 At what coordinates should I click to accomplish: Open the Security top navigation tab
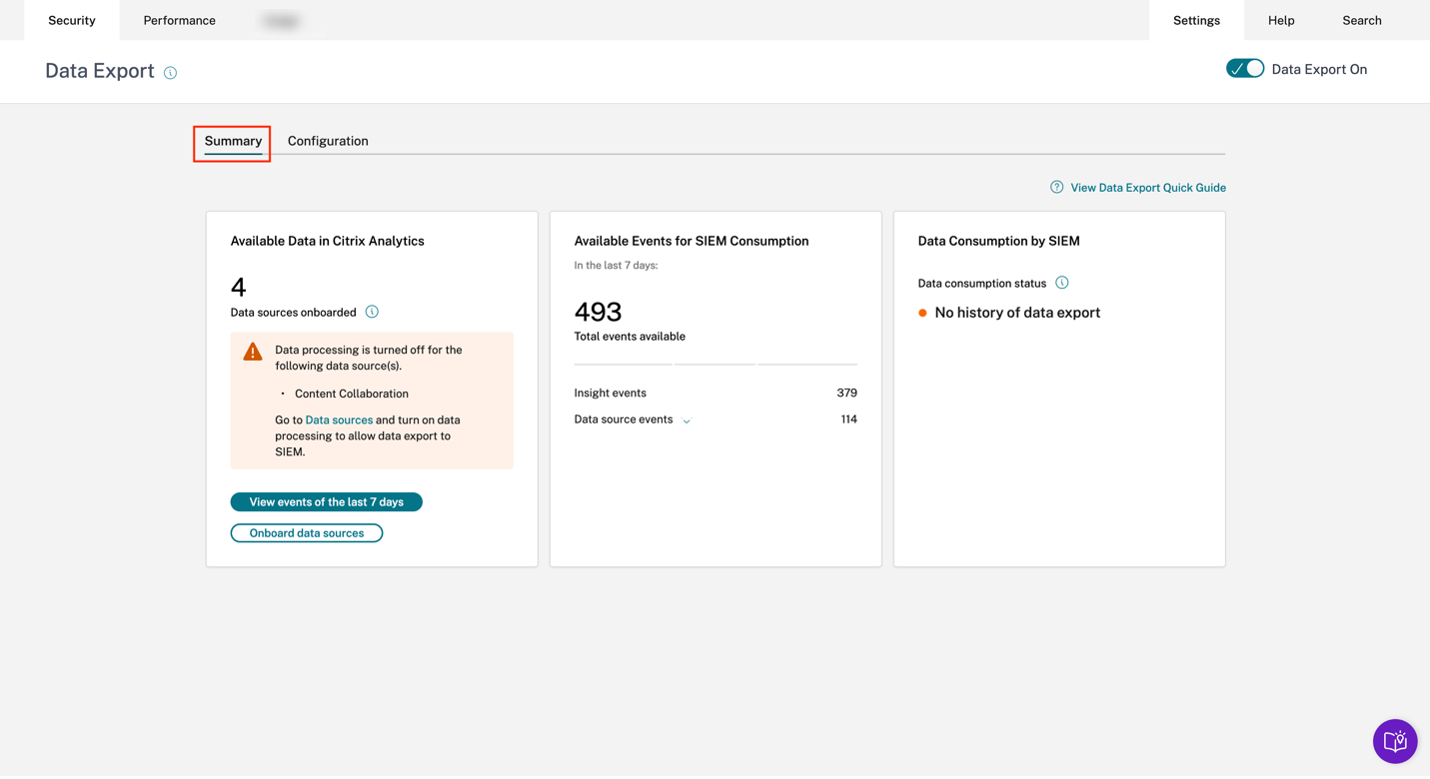pos(72,20)
